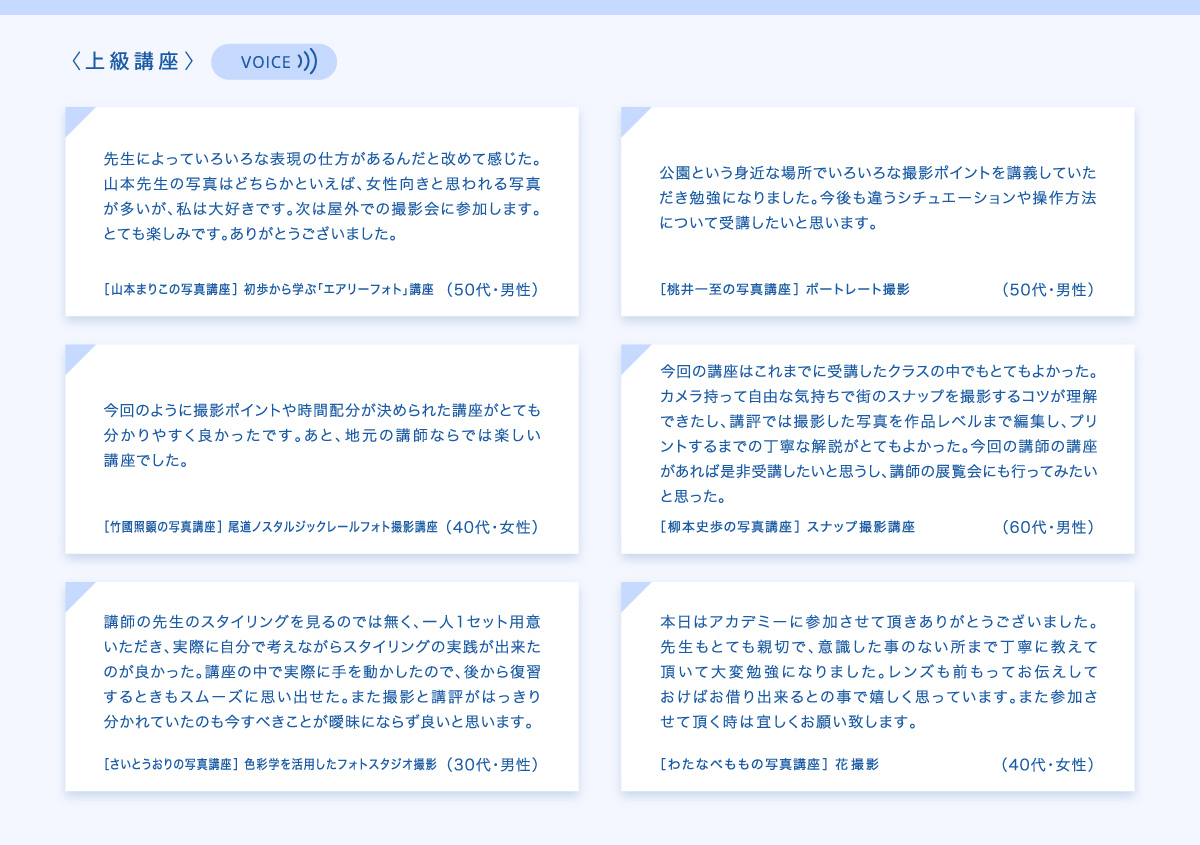Viewport: 1200px width, 845px height.
Task: Click corner fold on わたなべももの review card
Action: (x=632, y=592)
